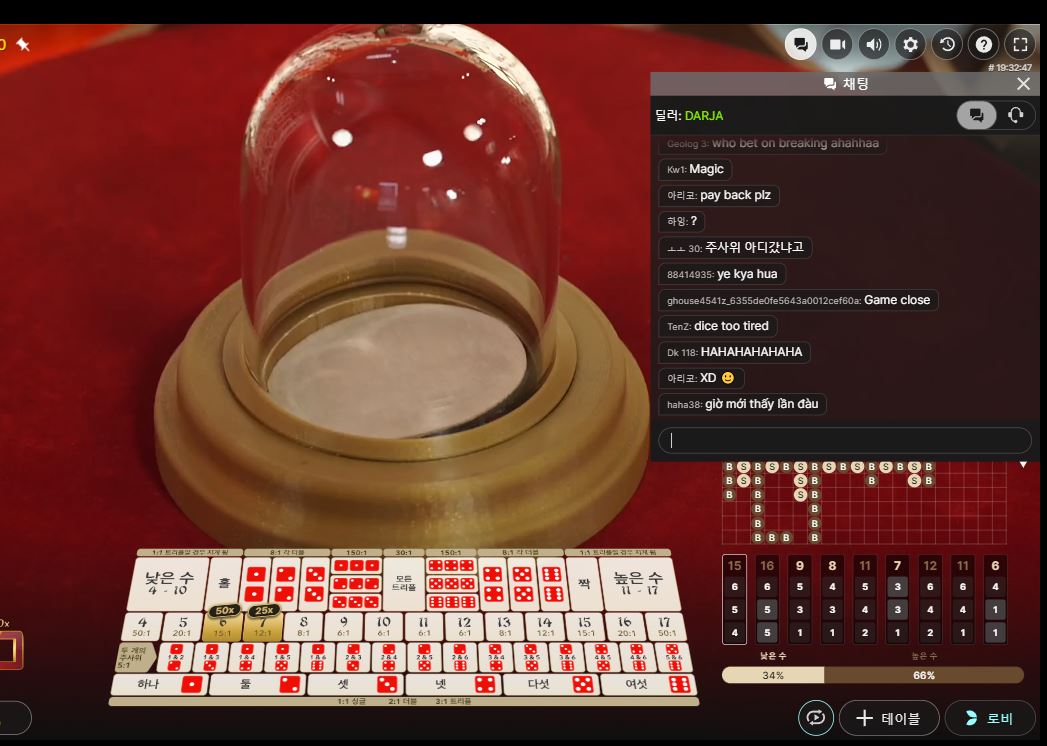
Task: Select the 모든 트리플 any triple bet
Action: pos(404,584)
